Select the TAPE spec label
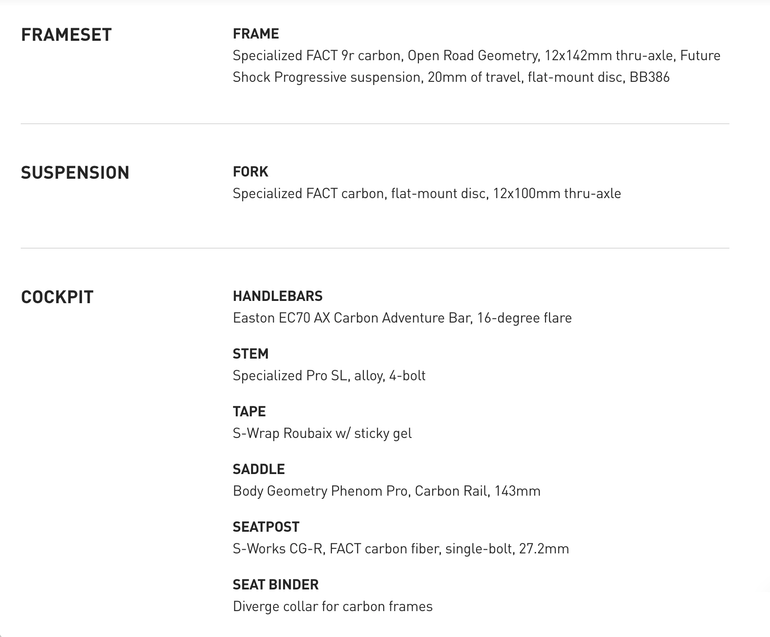This screenshot has height=637, width=770. [x=249, y=411]
